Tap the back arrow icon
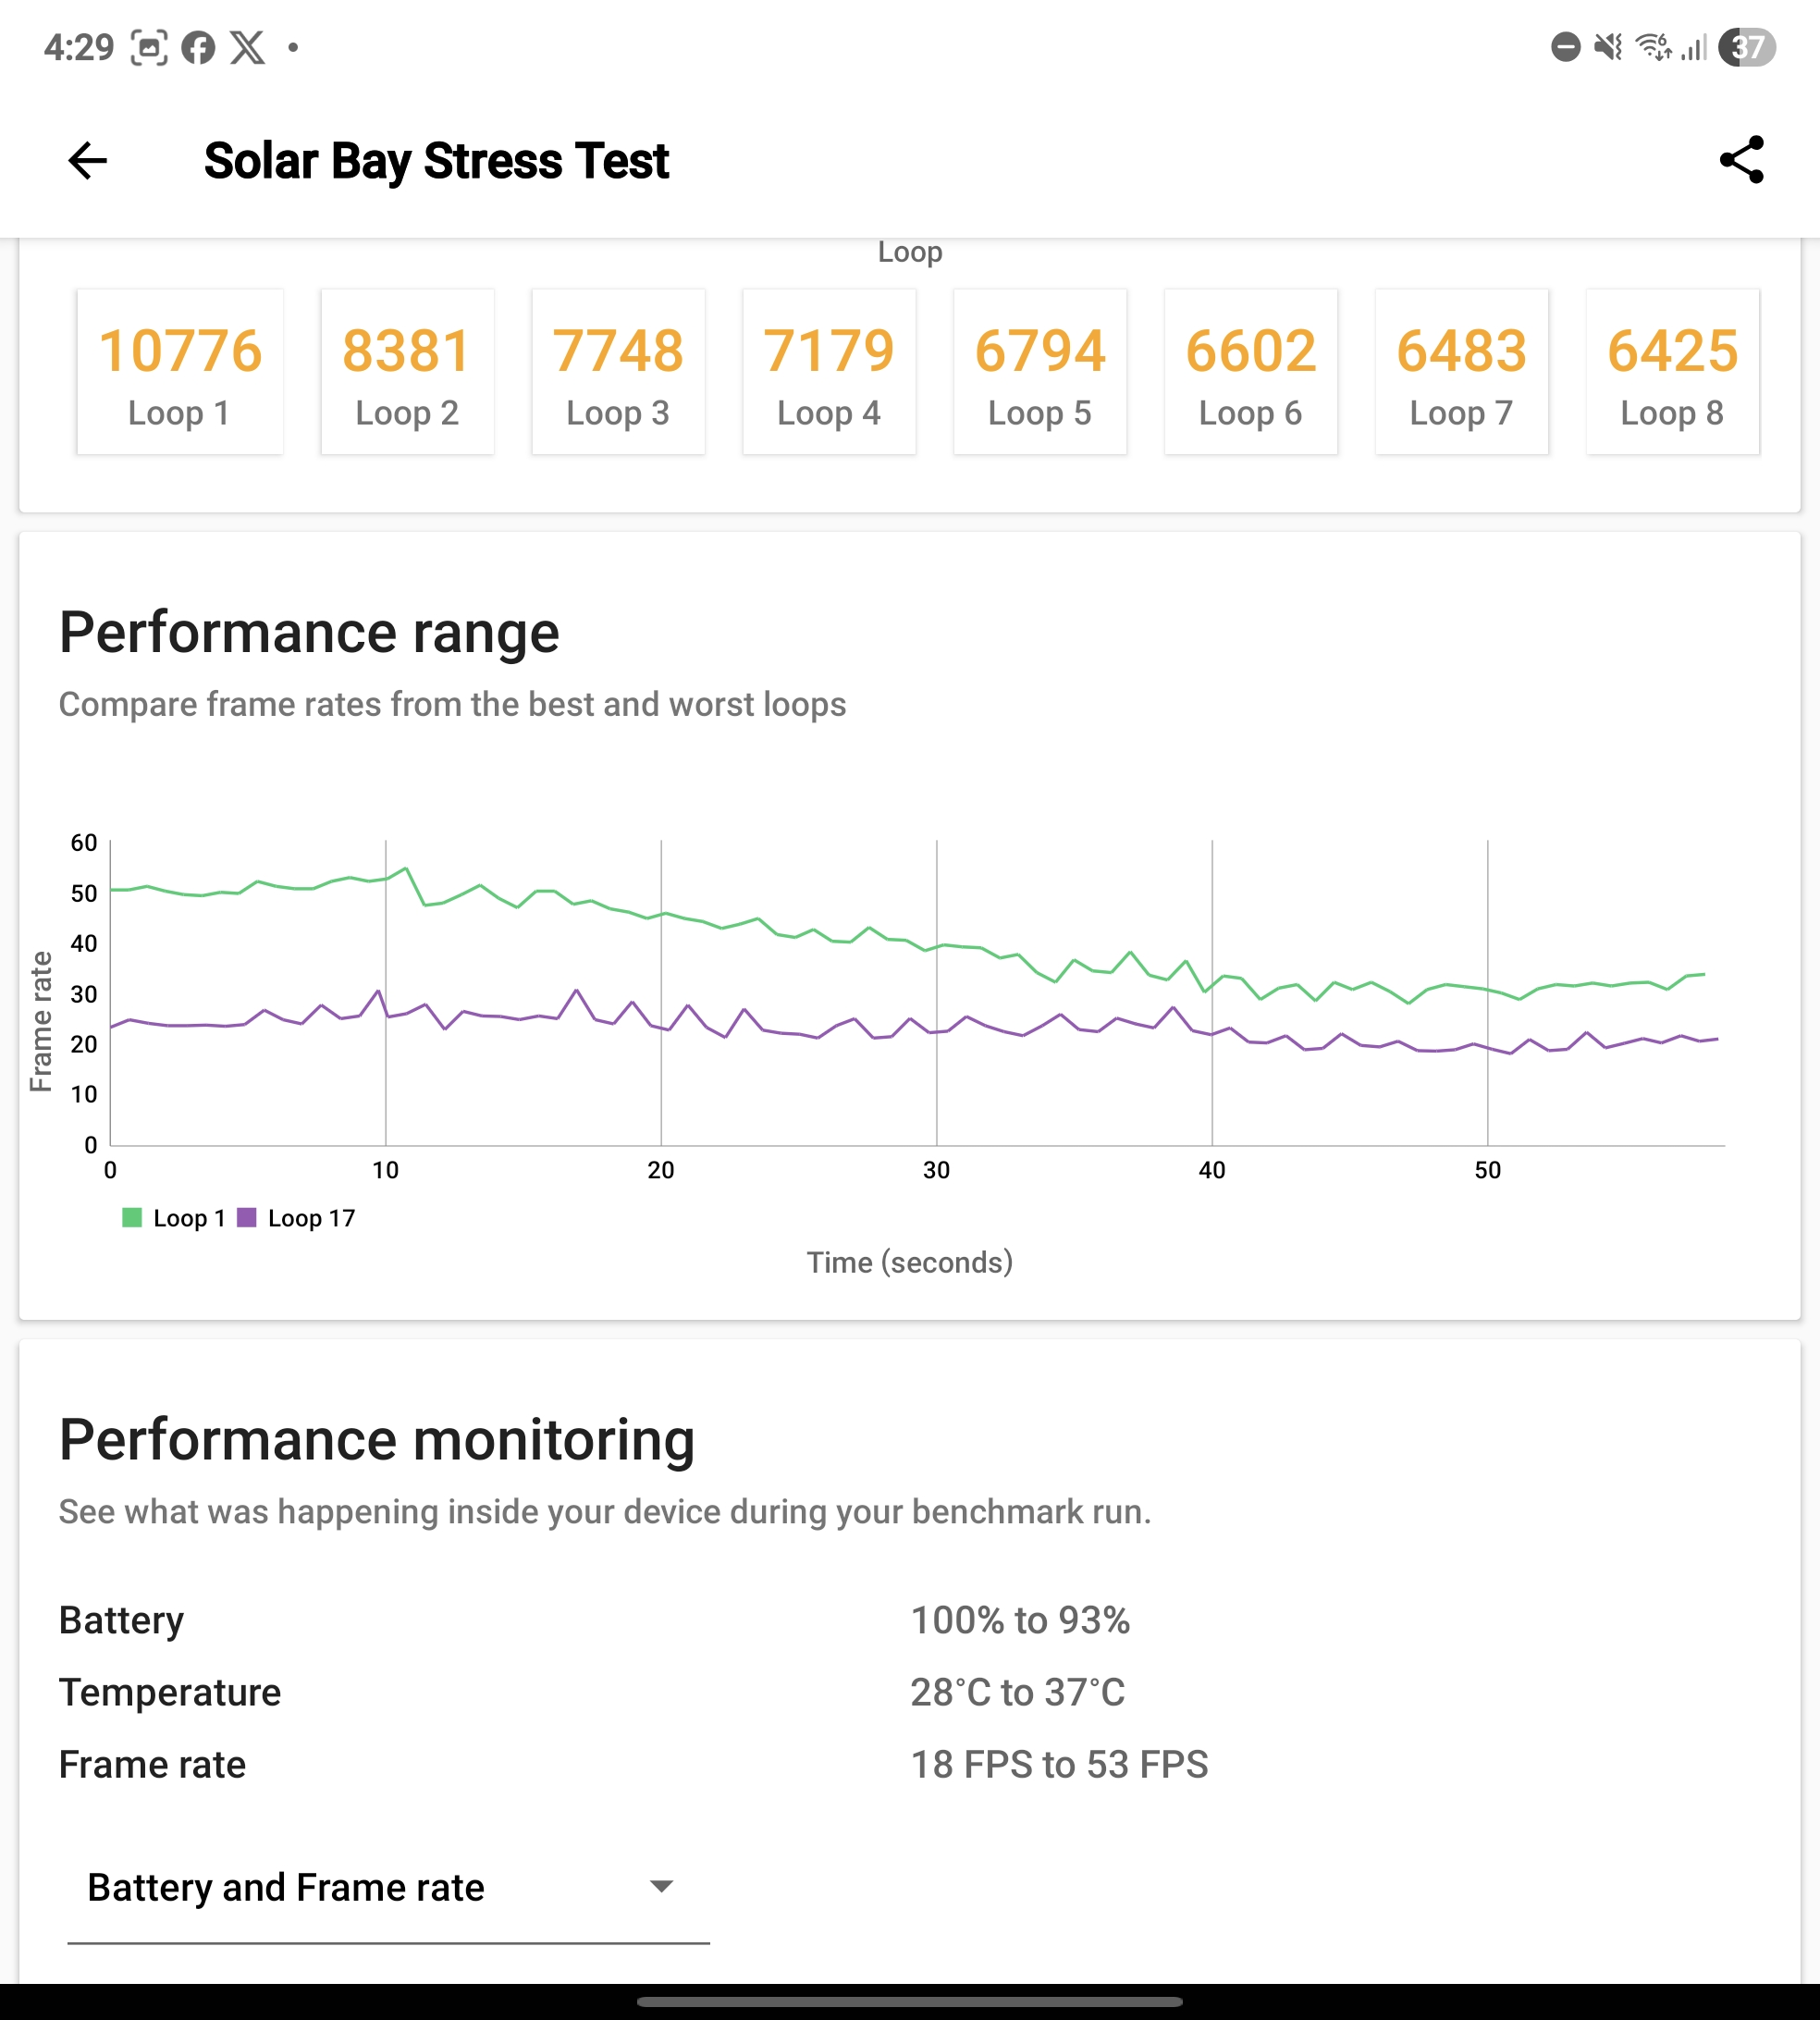 pyautogui.click(x=87, y=160)
